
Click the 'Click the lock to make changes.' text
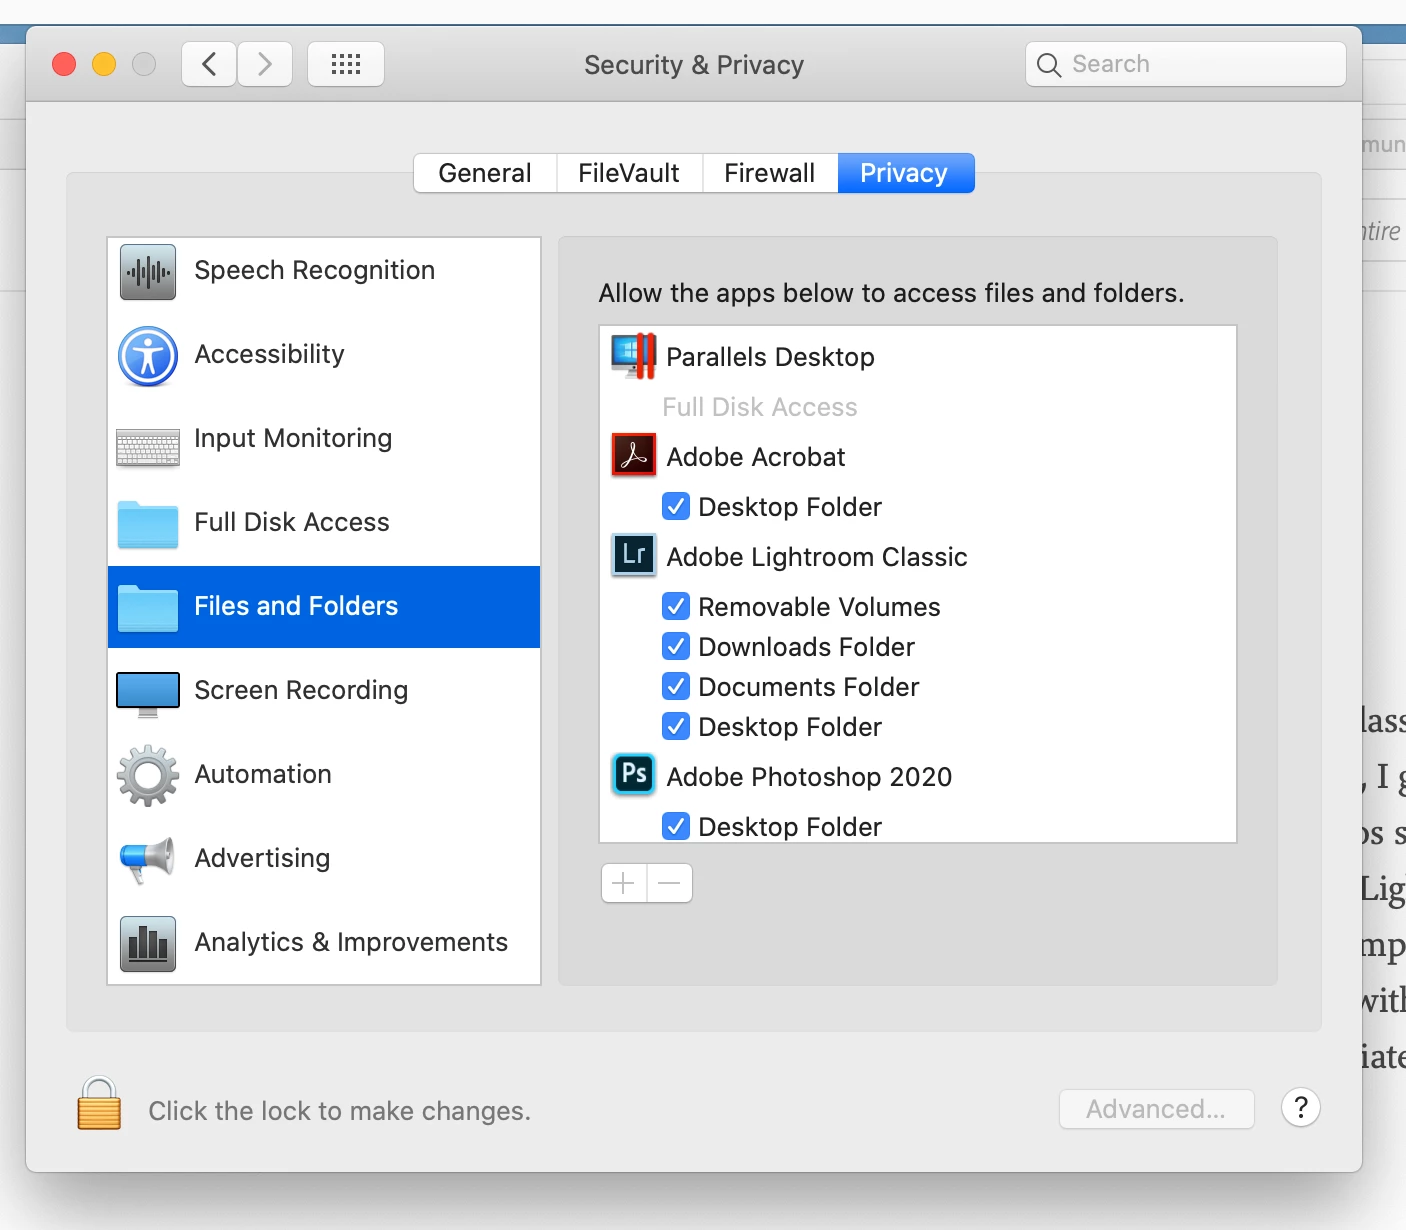click(340, 1111)
